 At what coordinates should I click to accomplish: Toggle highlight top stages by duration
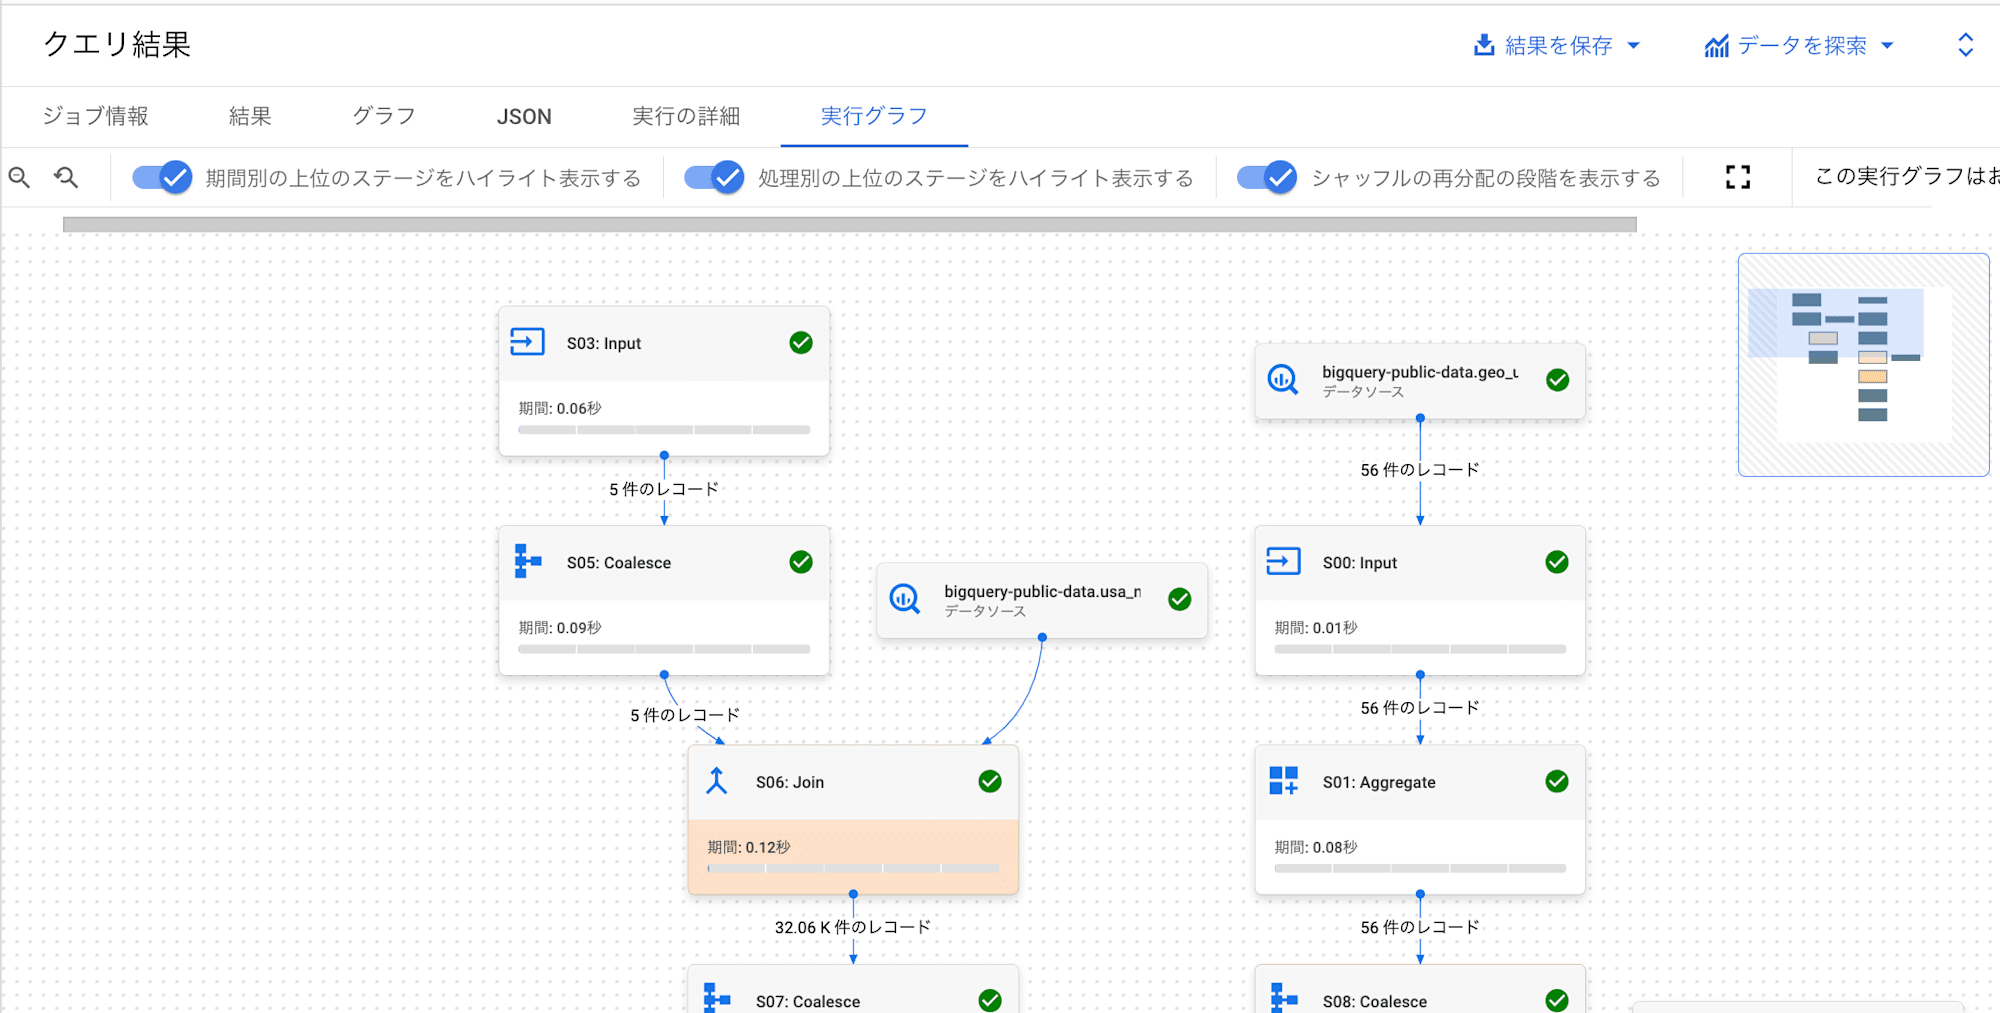point(162,178)
